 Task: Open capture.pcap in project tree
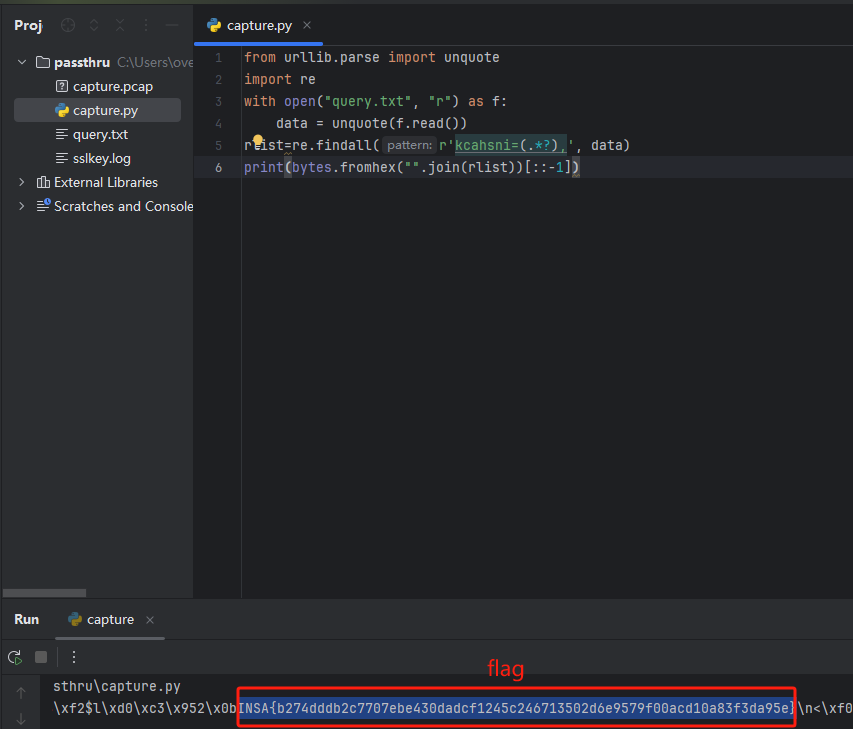[112, 86]
